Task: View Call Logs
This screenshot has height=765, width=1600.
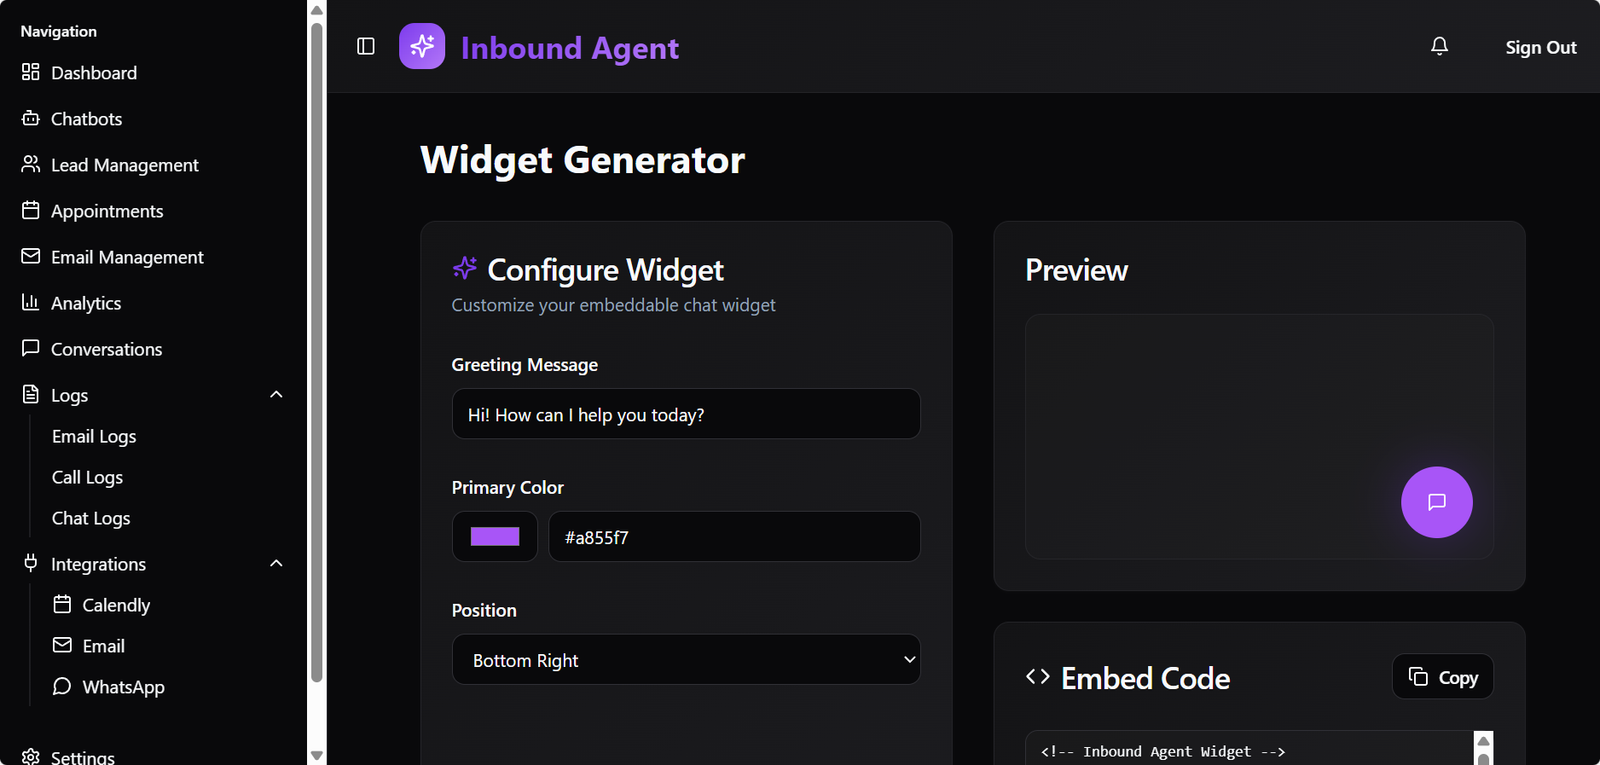Action: coord(87,477)
